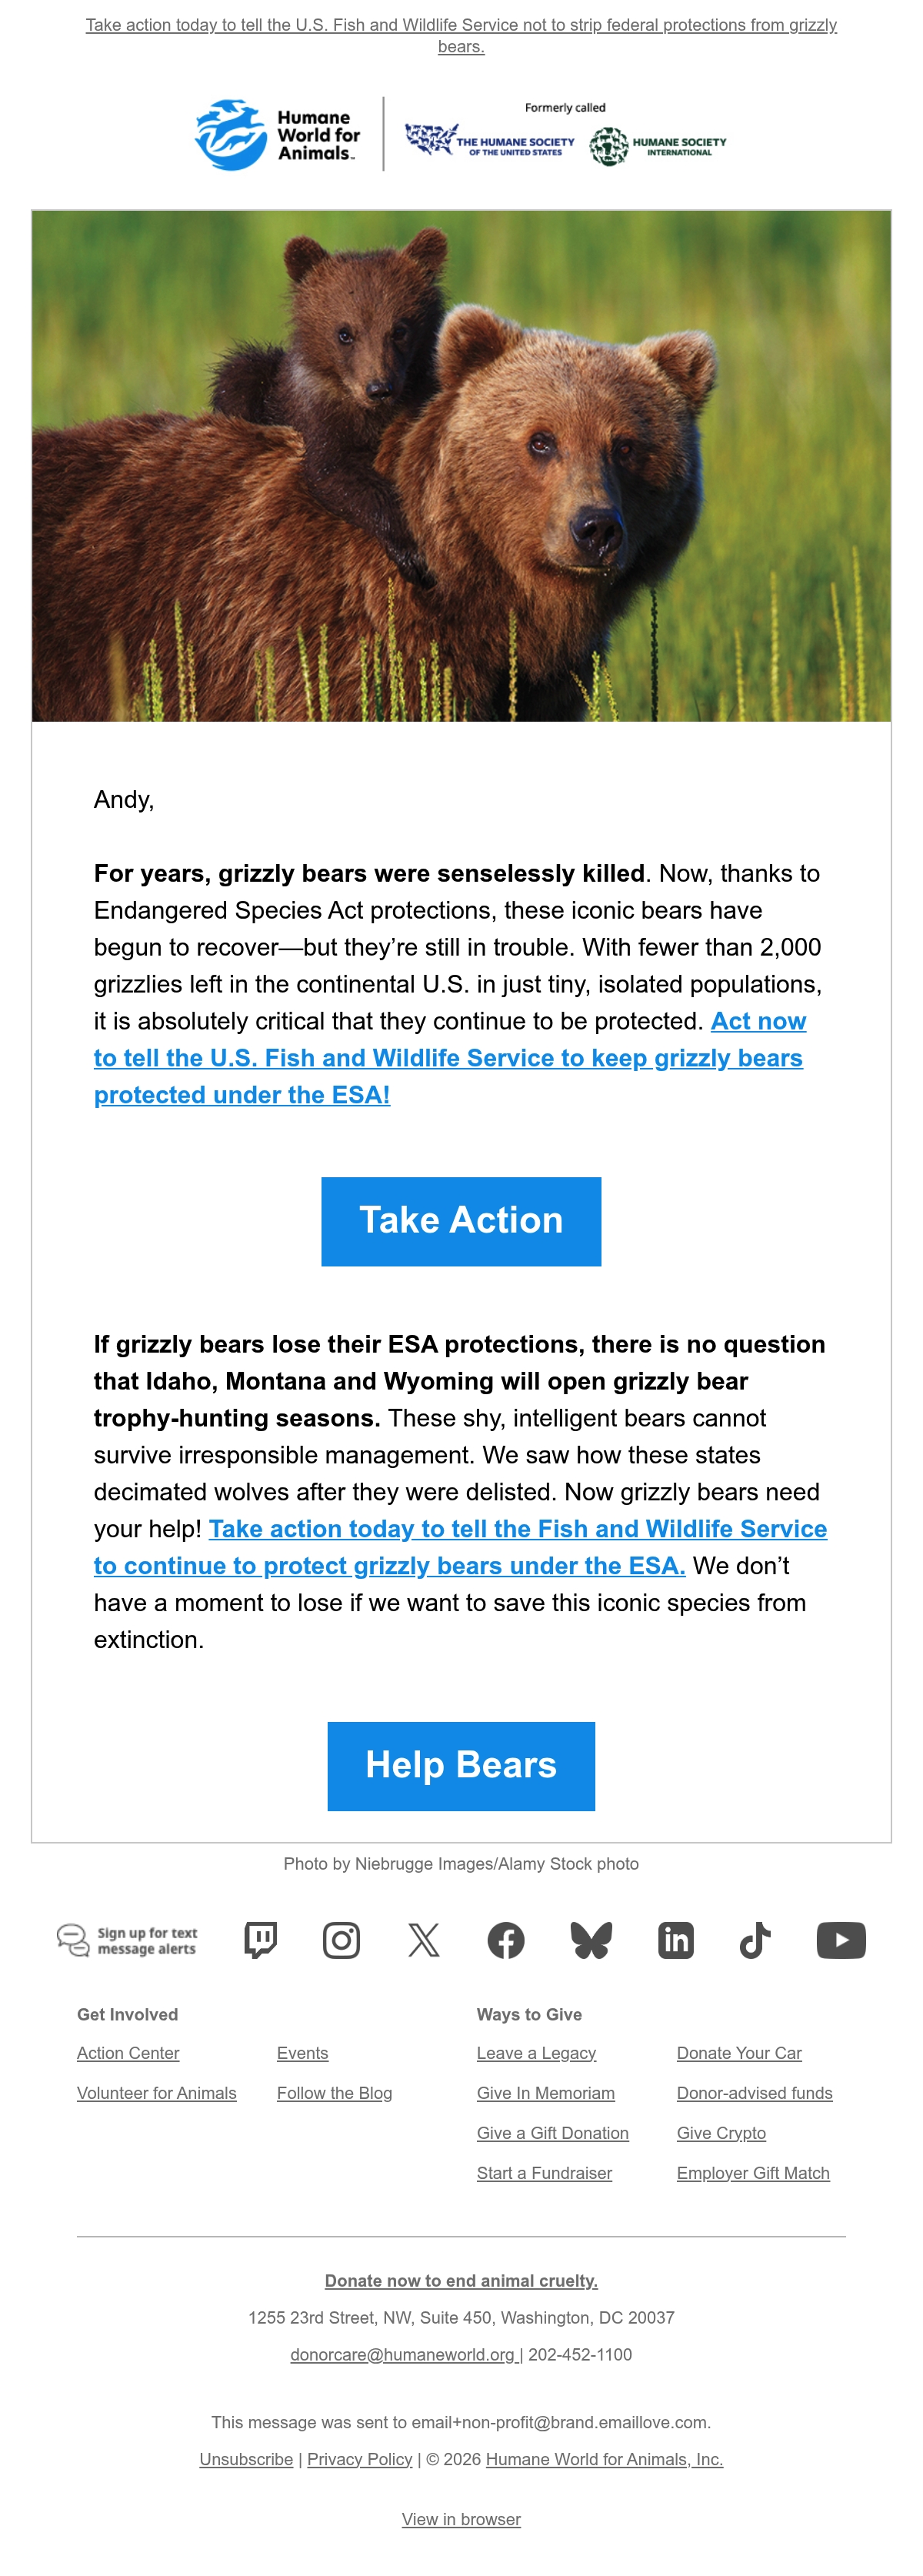Image resolution: width=923 pixels, height=2576 pixels.
Task: Click the Humane World for Animals logo
Action: point(278,135)
